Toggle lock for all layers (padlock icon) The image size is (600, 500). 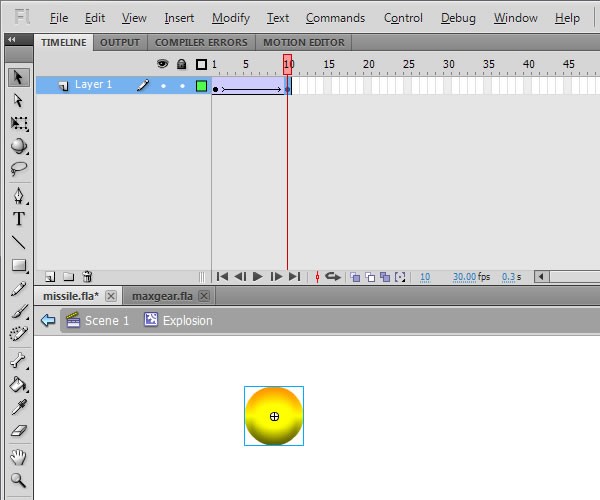click(x=181, y=64)
